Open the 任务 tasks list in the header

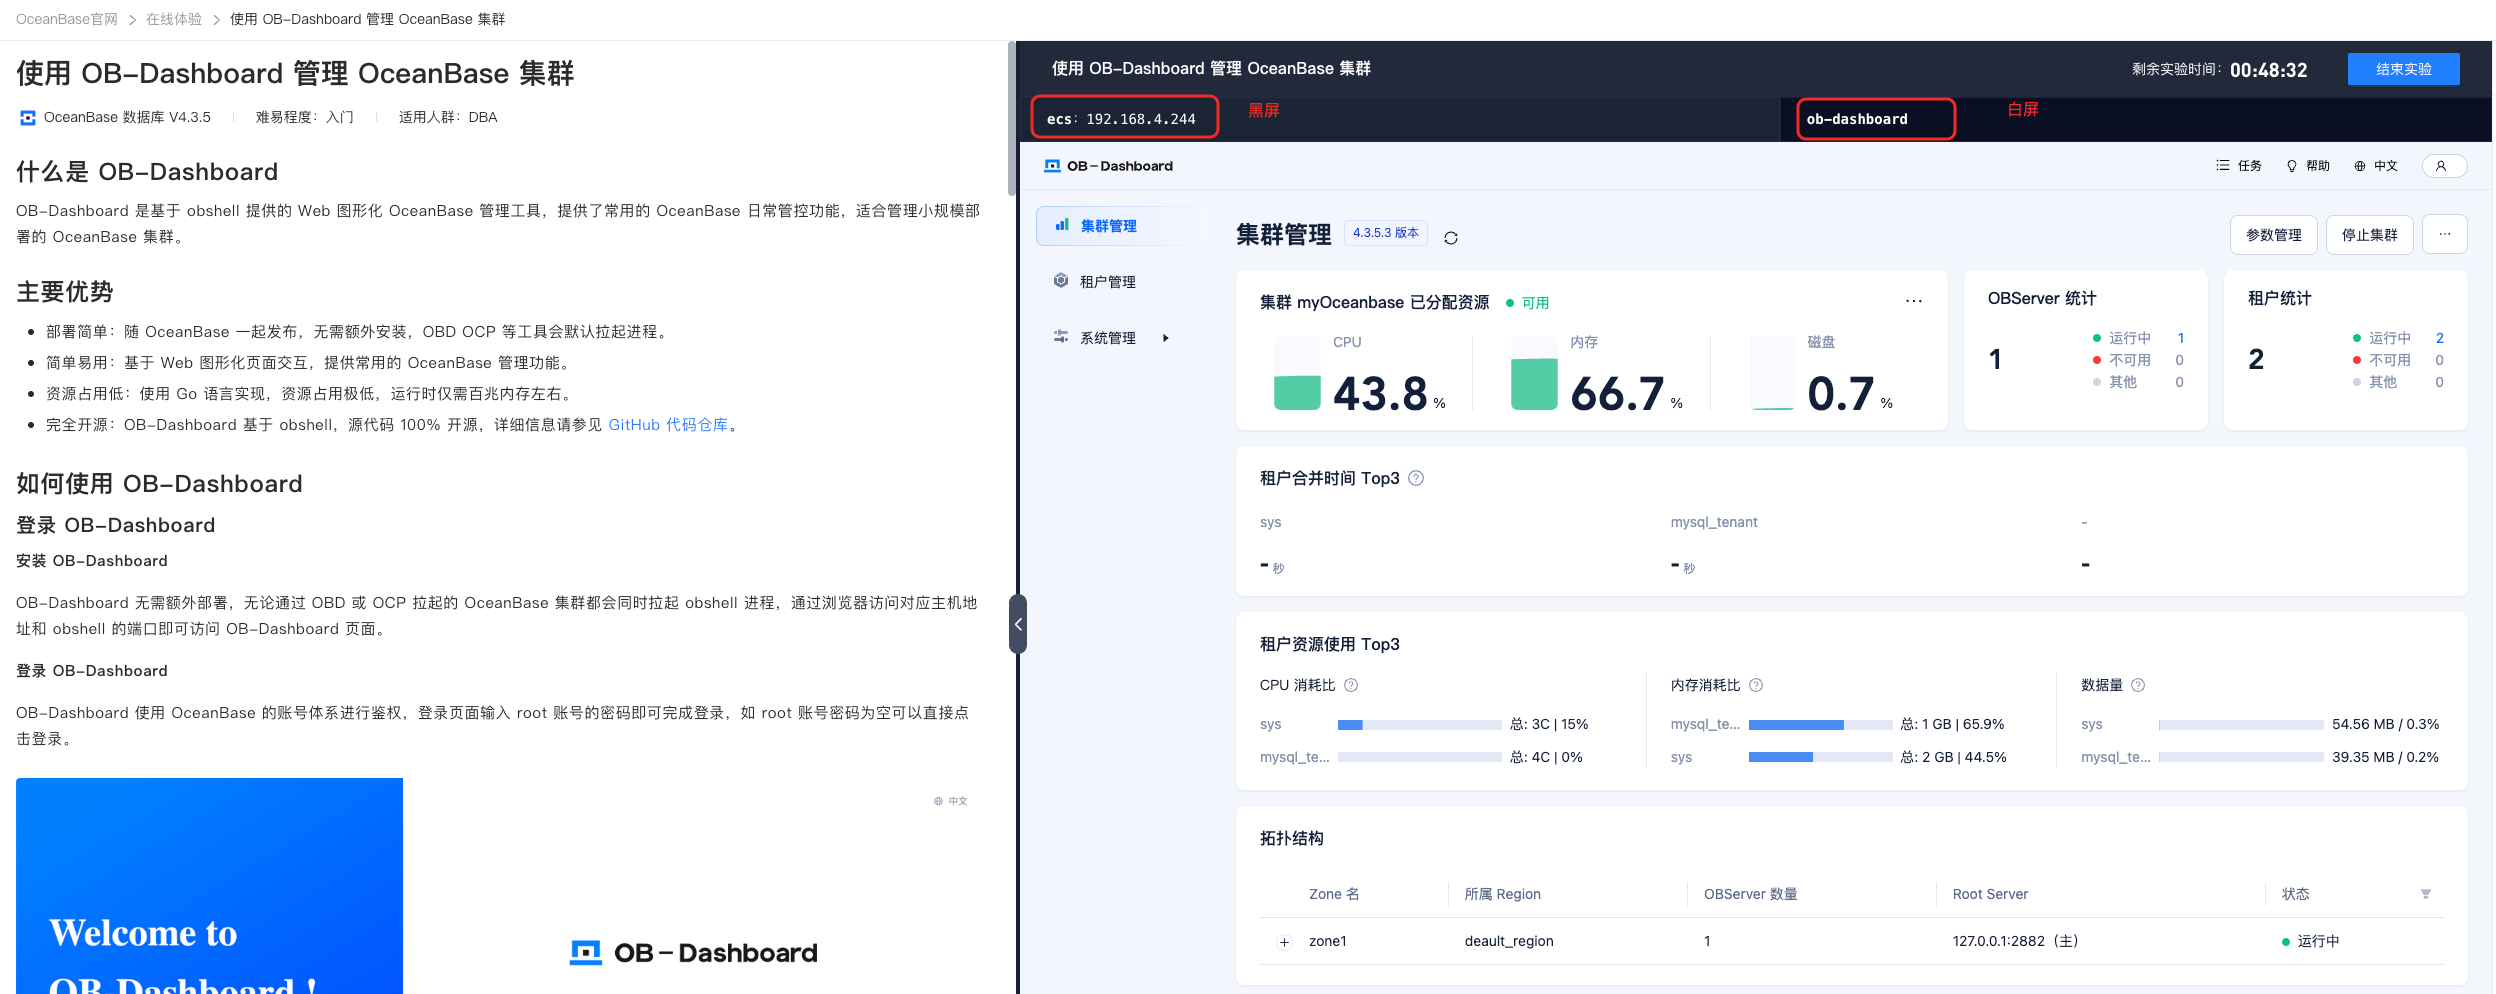[x=2238, y=166]
